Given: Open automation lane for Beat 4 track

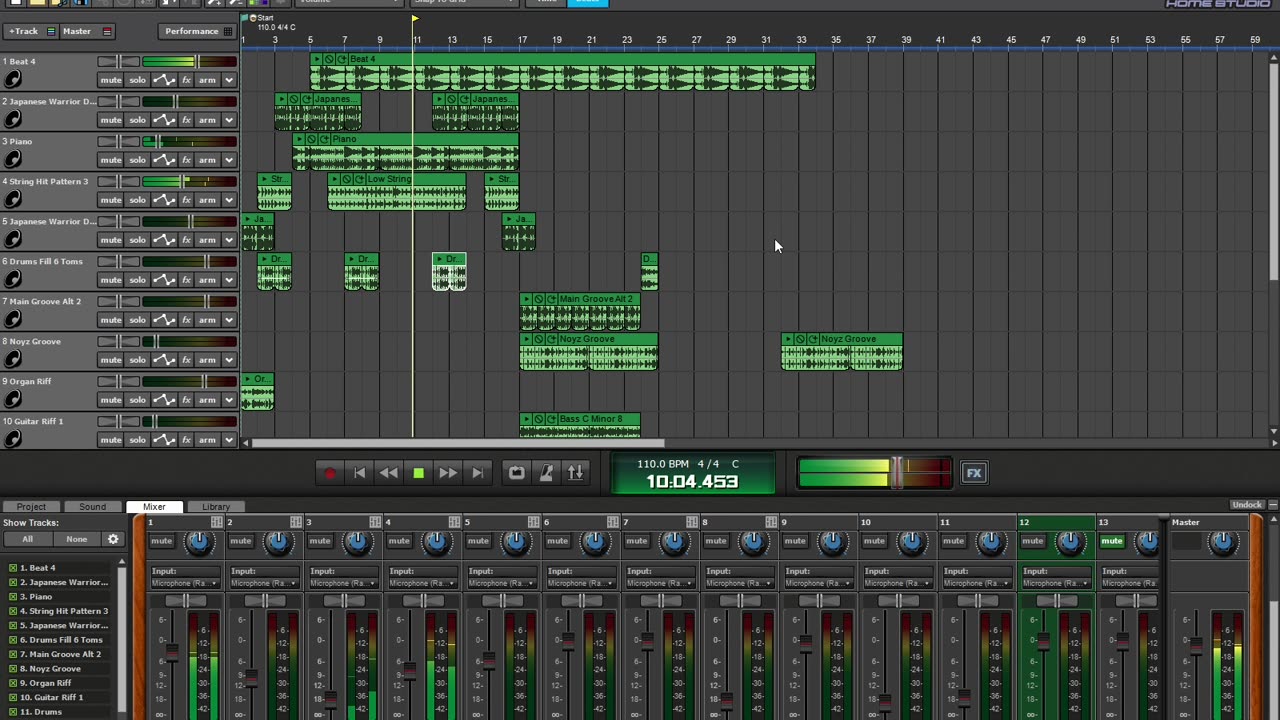Looking at the screenshot, I should click(164, 80).
